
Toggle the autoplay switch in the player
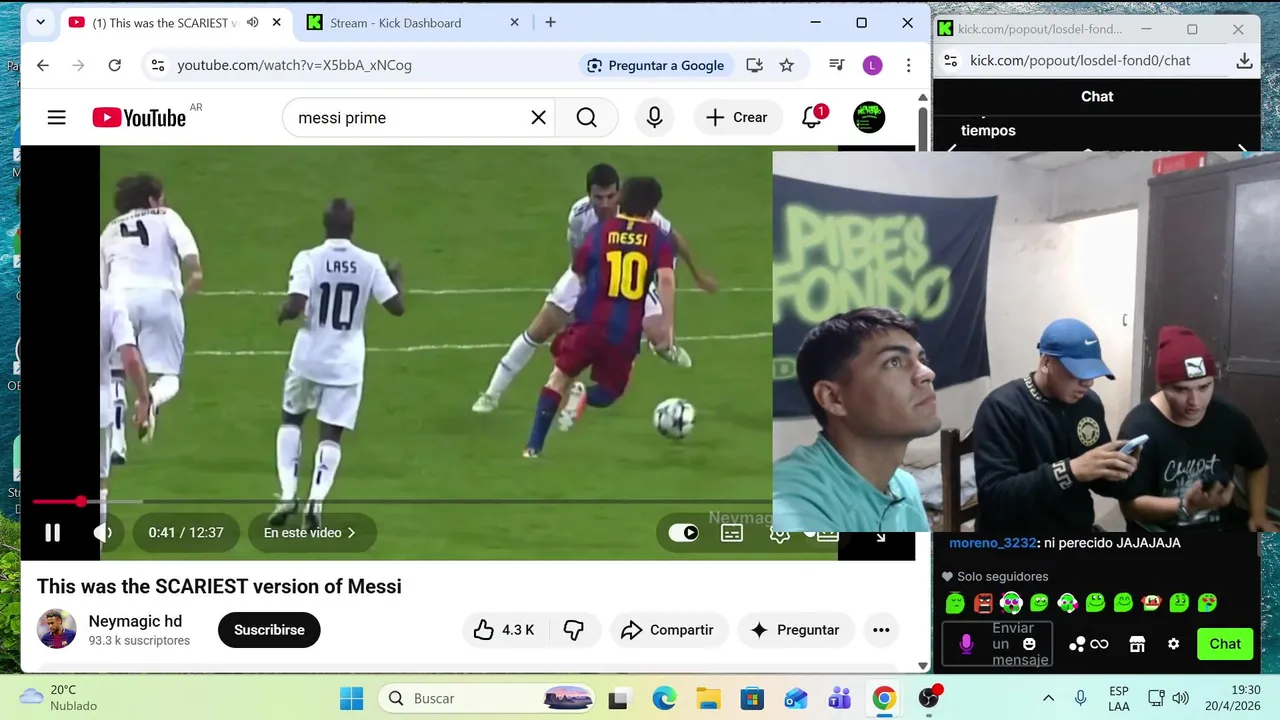pyautogui.click(x=684, y=533)
